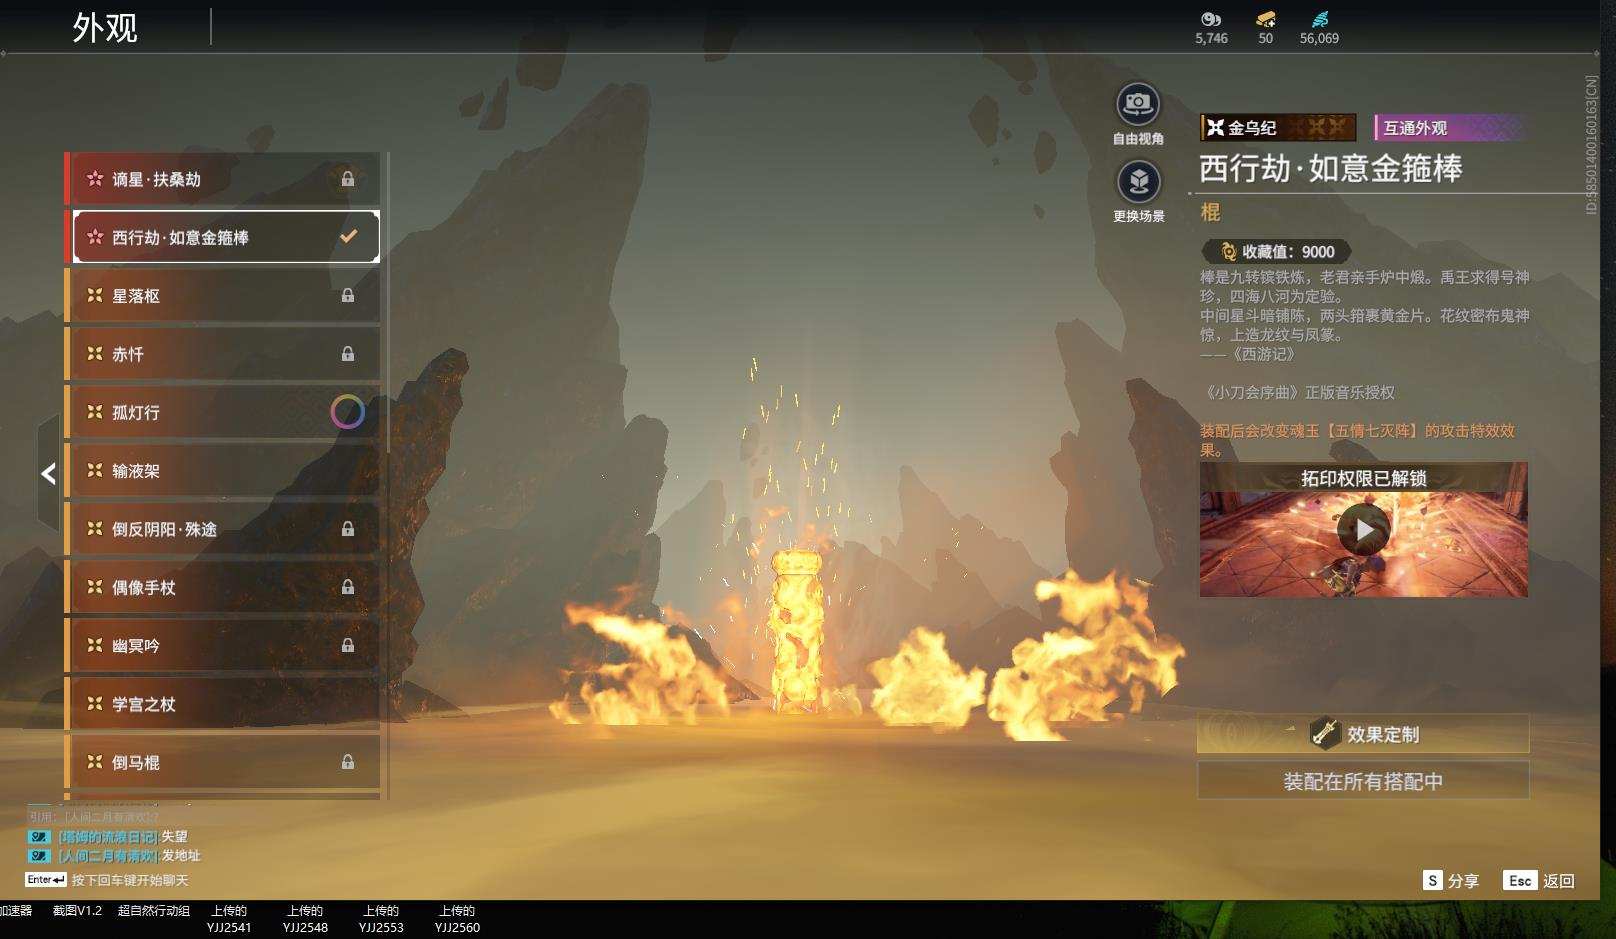The width and height of the screenshot is (1616, 939).
Task: Click the orange 五情七灭阵 effect note
Action: [x=1358, y=440]
